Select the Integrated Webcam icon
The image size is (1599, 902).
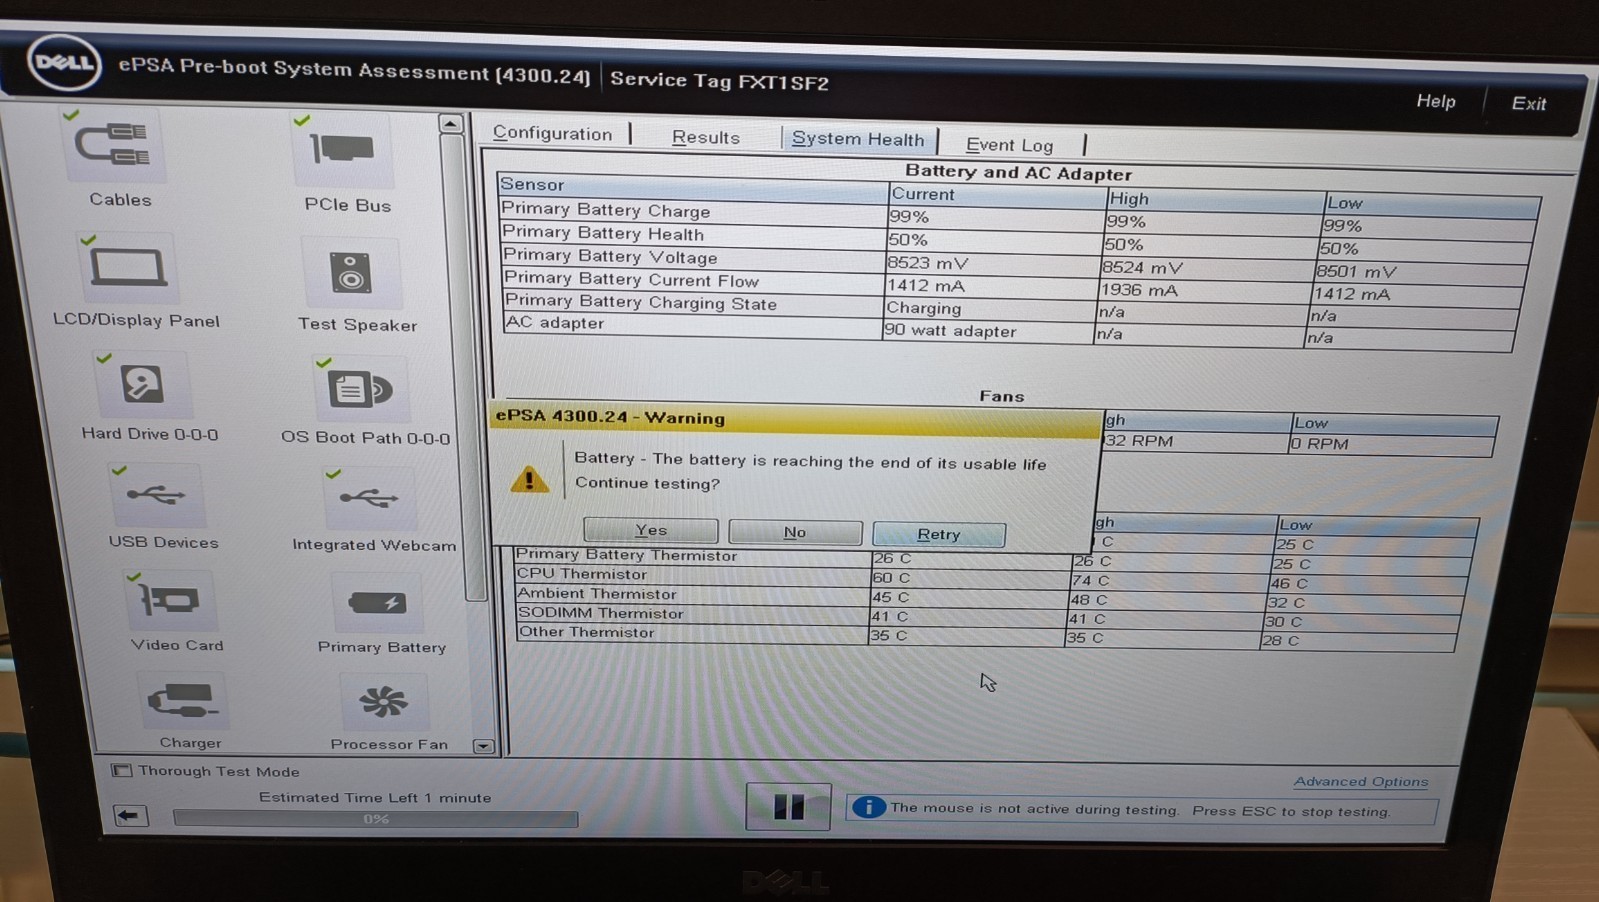pyautogui.click(x=369, y=498)
